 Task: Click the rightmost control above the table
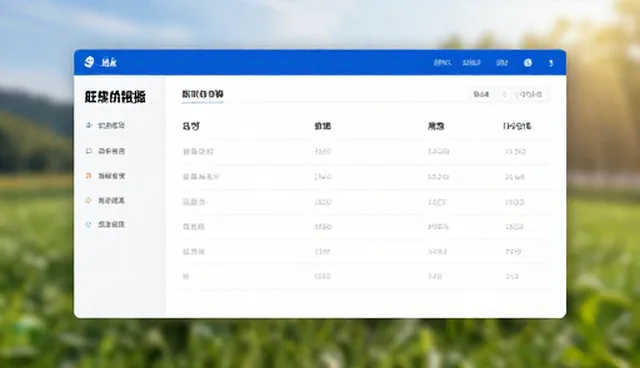pyautogui.click(x=529, y=94)
